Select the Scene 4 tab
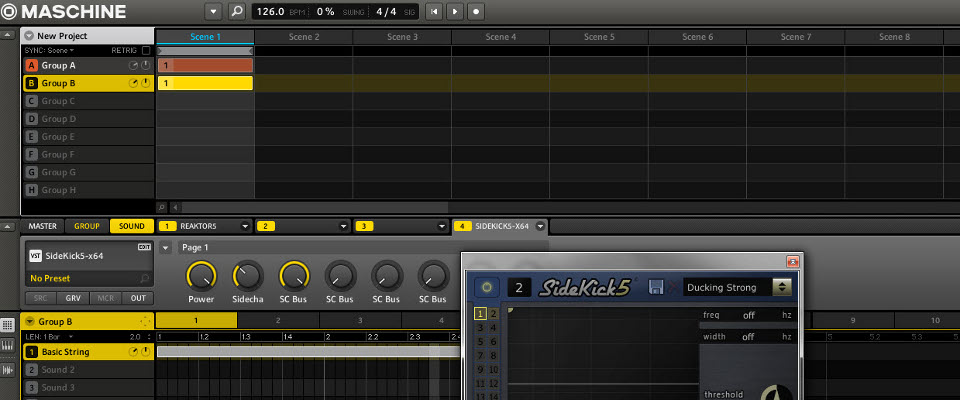Viewport: 960px width, 400px height. [x=501, y=37]
